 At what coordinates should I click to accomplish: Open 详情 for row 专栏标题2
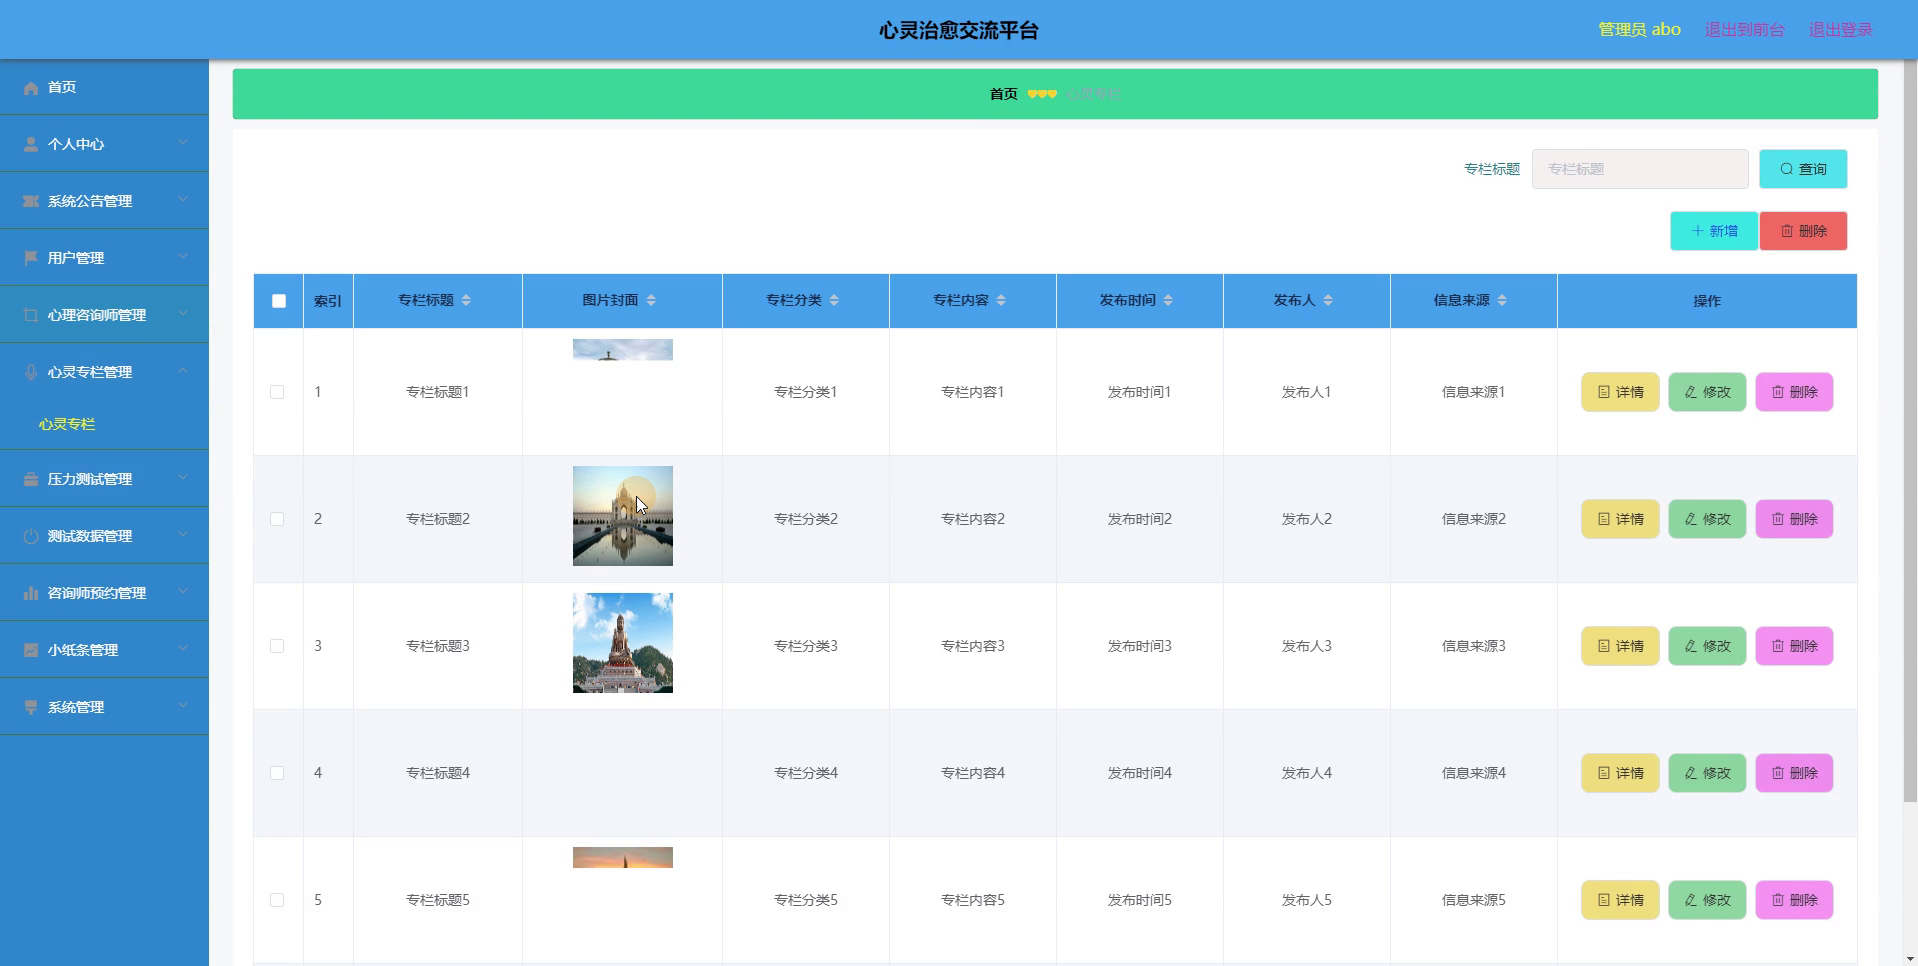tap(1620, 519)
